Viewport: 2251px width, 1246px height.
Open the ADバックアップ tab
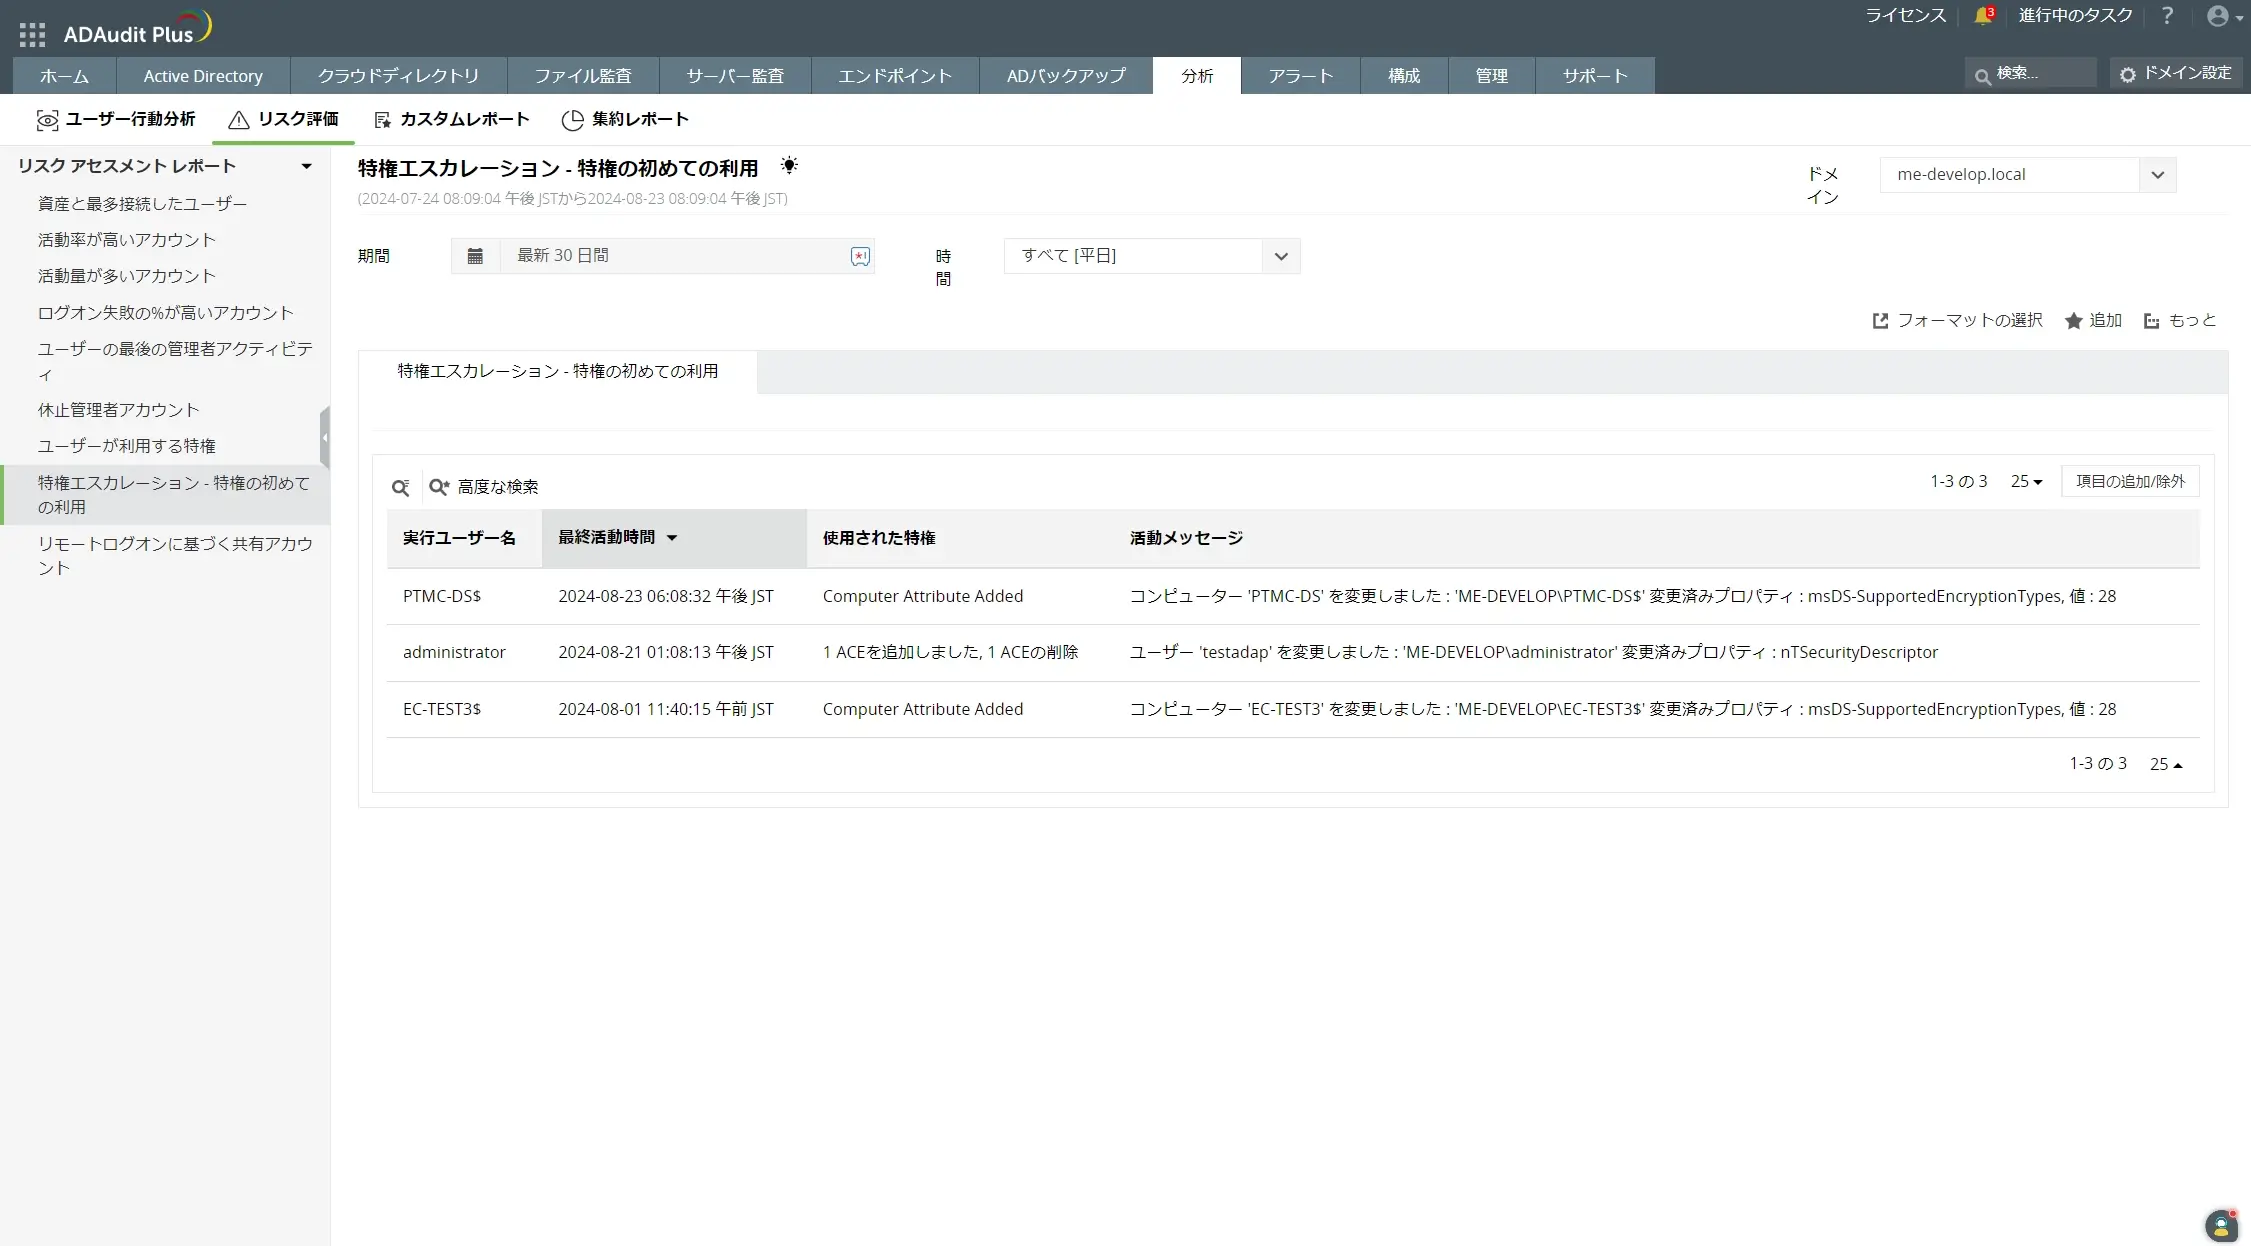point(1066,76)
